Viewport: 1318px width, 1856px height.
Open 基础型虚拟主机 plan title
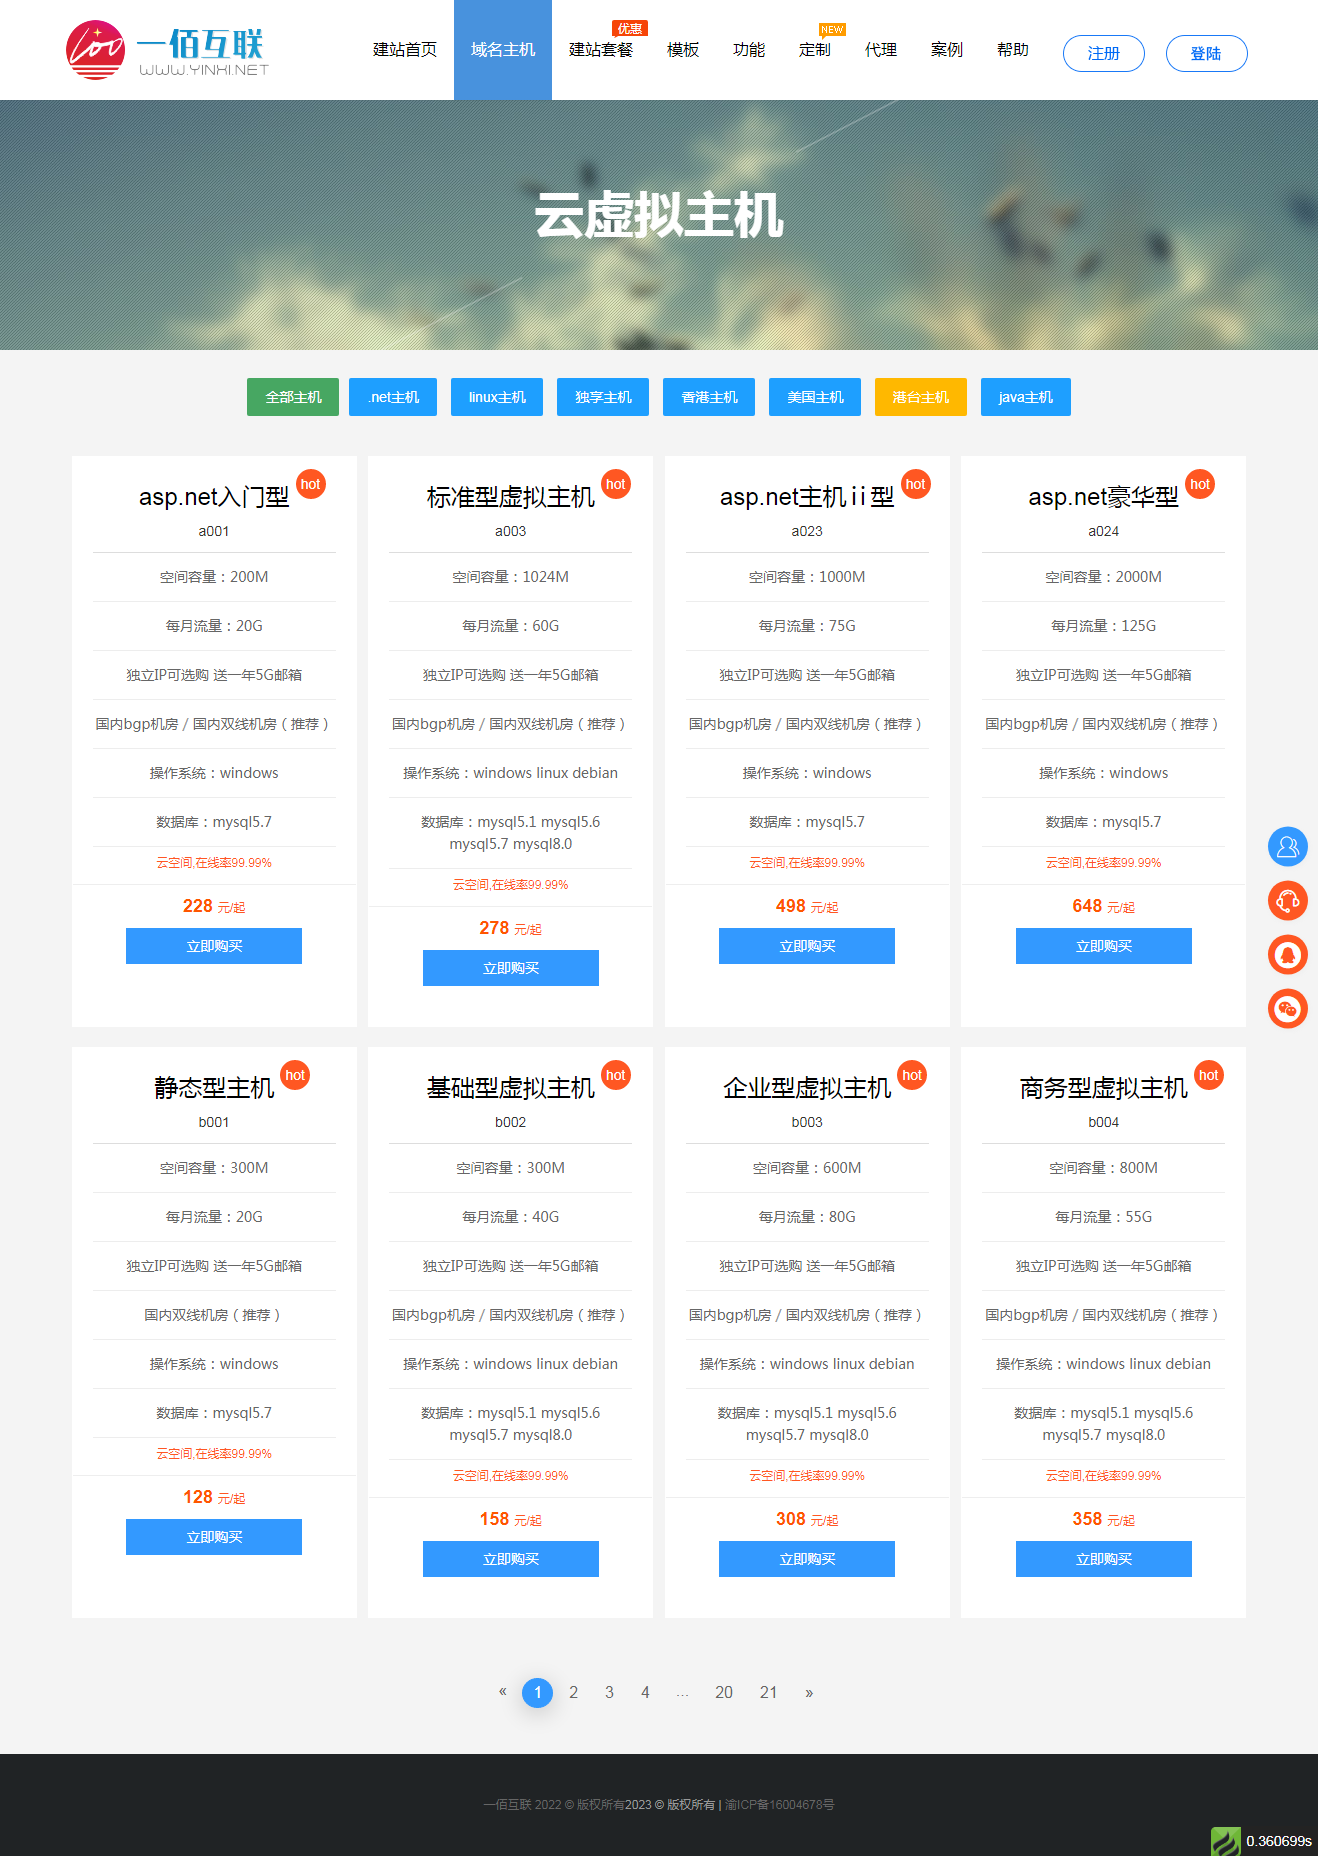[511, 1088]
